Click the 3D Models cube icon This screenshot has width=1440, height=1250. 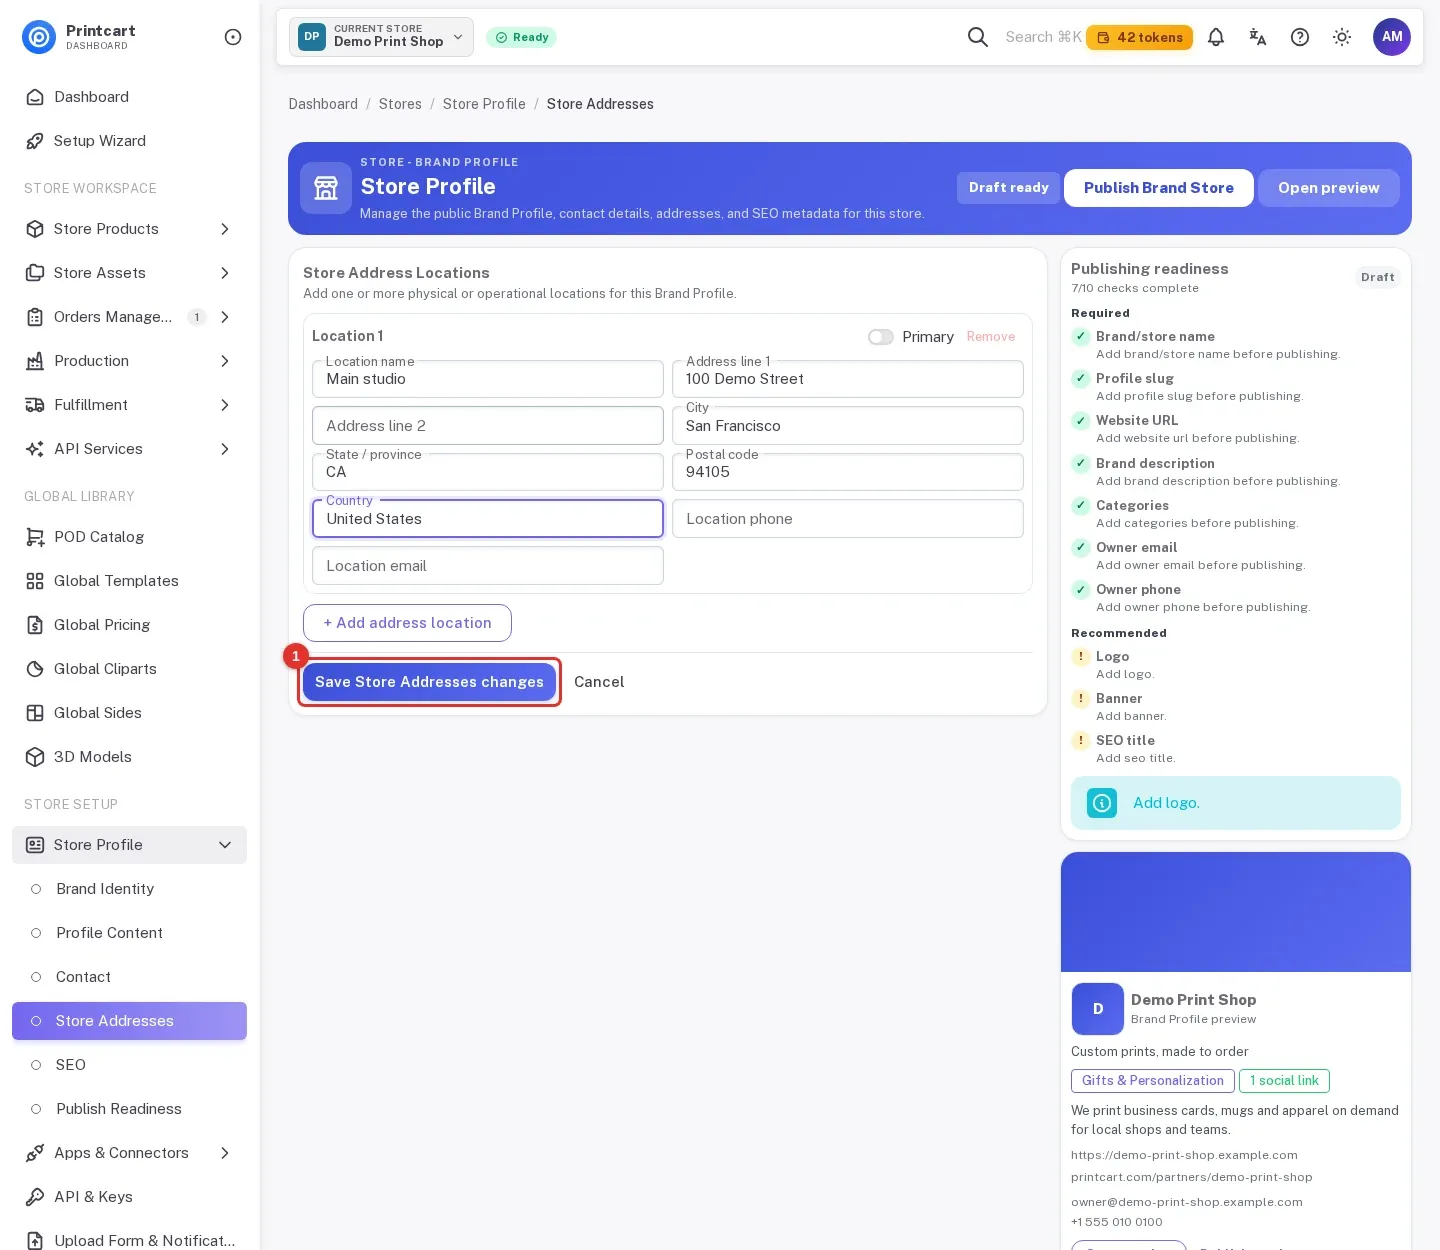click(35, 757)
